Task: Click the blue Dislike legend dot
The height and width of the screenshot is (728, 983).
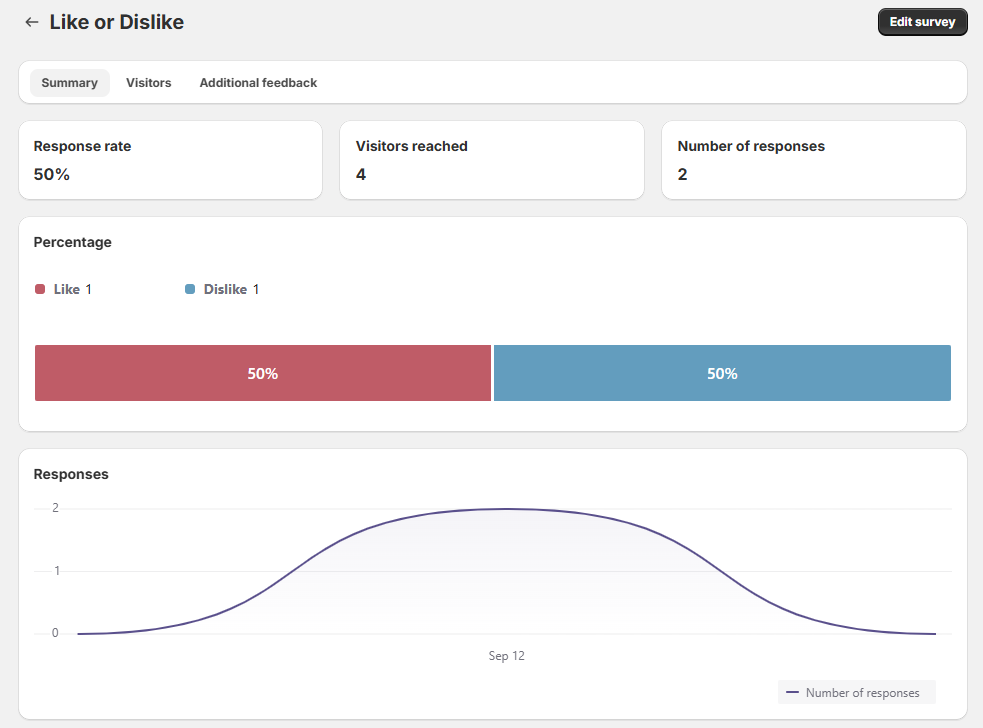Action: coord(190,289)
